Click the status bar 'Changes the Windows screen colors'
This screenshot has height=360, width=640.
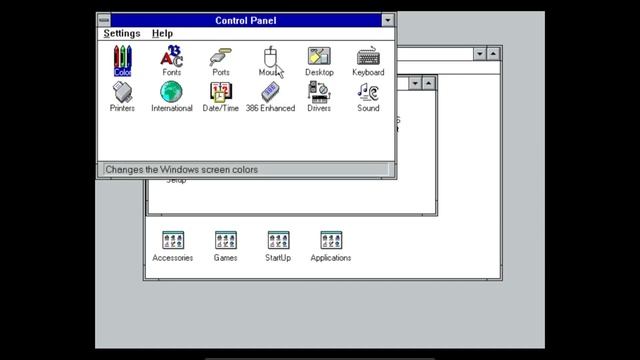click(246, 169)
